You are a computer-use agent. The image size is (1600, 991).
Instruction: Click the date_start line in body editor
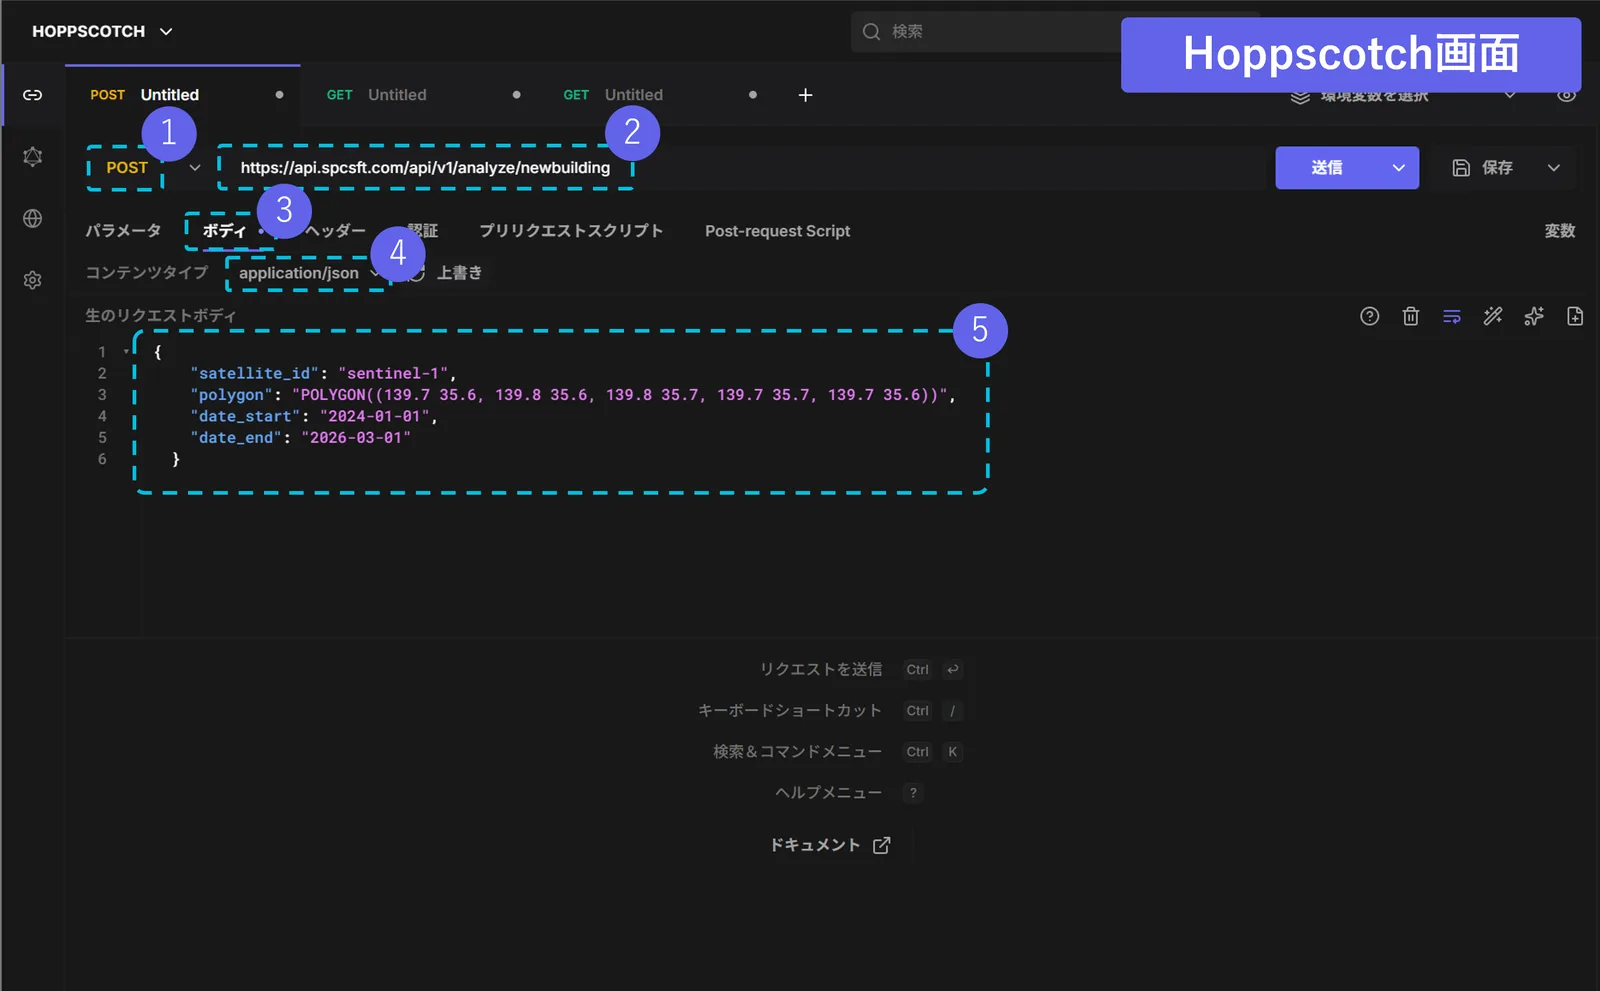click(x=314, y=417)
